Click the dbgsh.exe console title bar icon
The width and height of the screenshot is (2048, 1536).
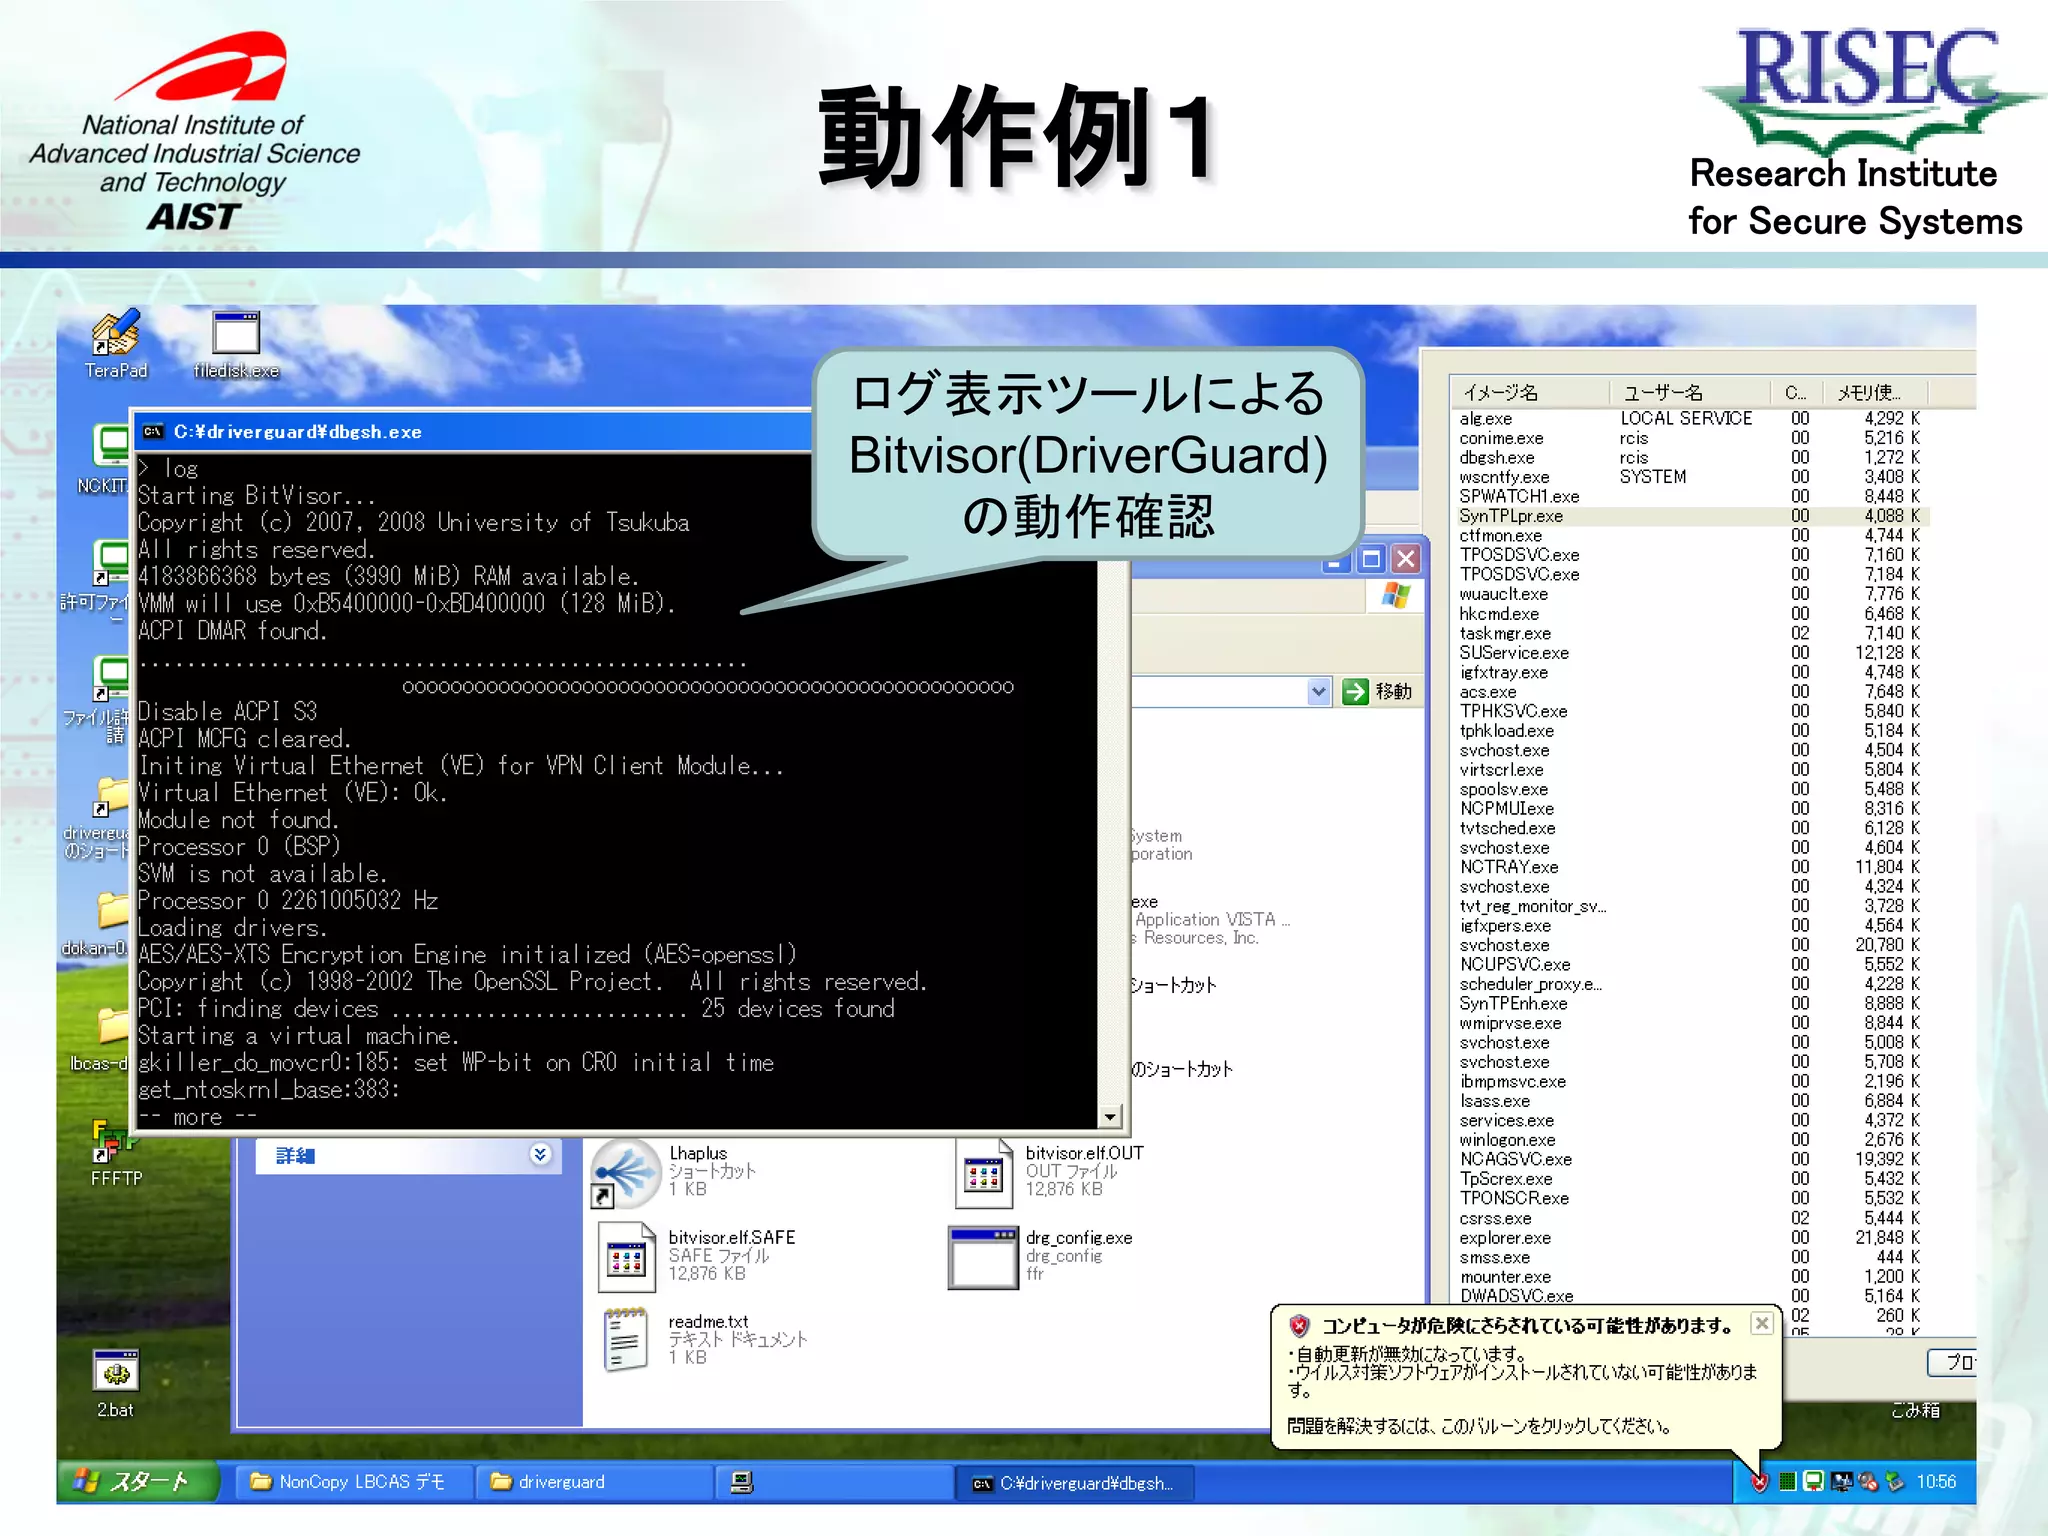coord(153,432)
